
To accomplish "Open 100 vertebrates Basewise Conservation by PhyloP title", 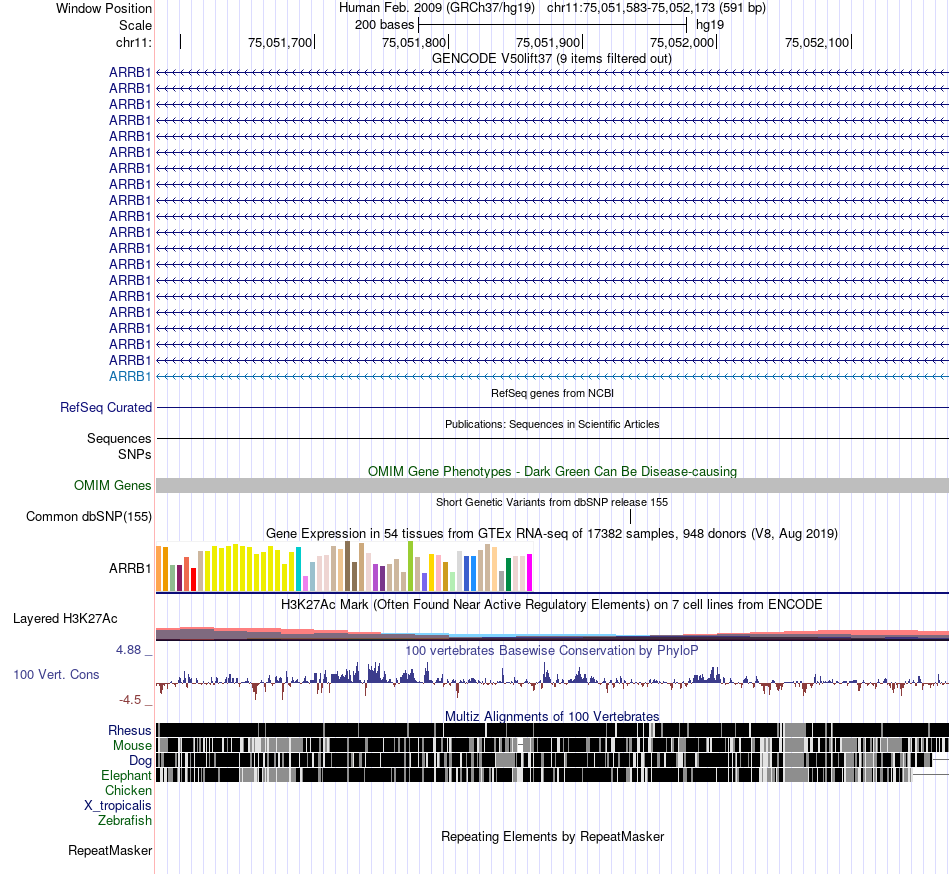I will click(552, 651).
